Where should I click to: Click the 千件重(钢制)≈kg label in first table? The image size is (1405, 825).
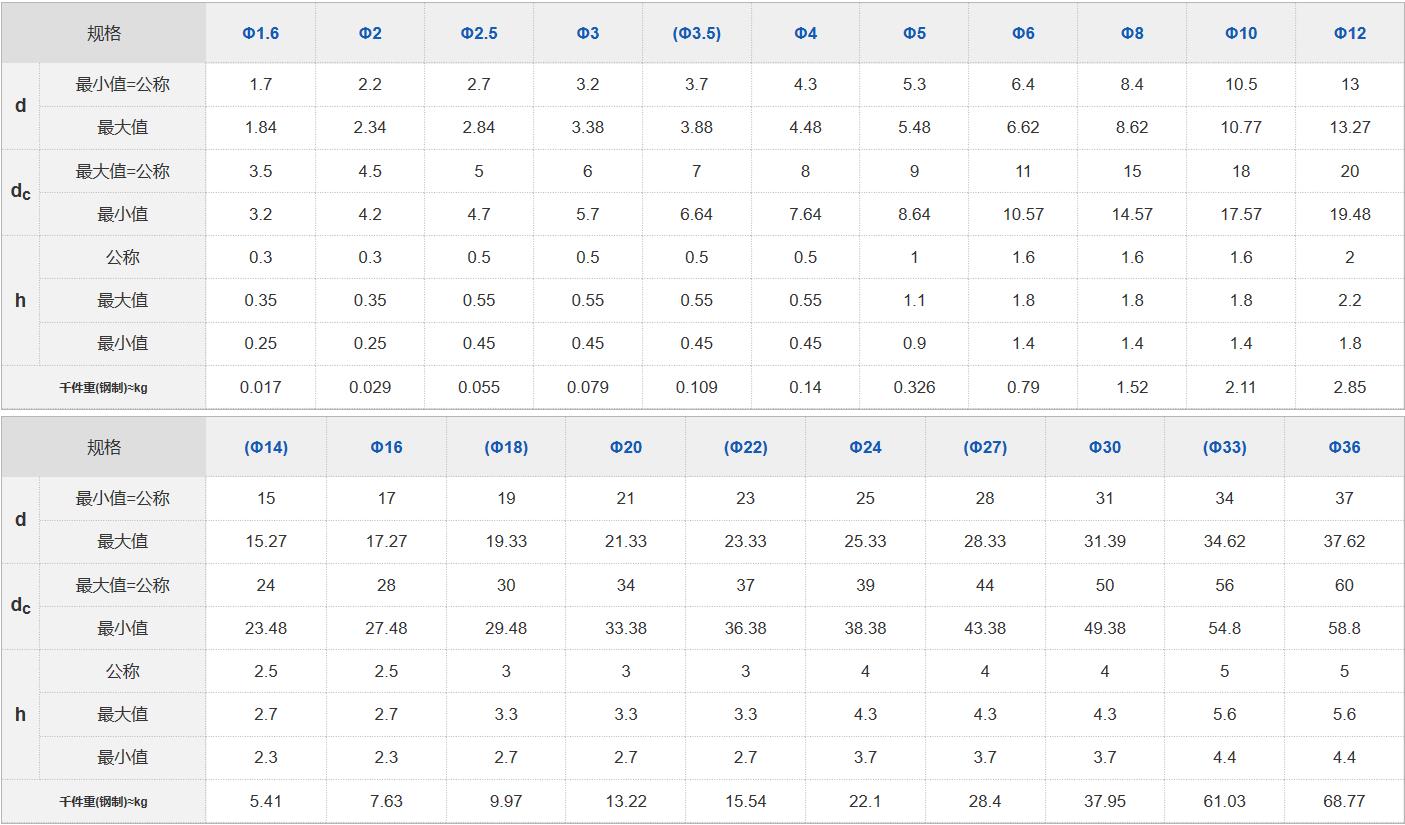(x=103, y=387)
